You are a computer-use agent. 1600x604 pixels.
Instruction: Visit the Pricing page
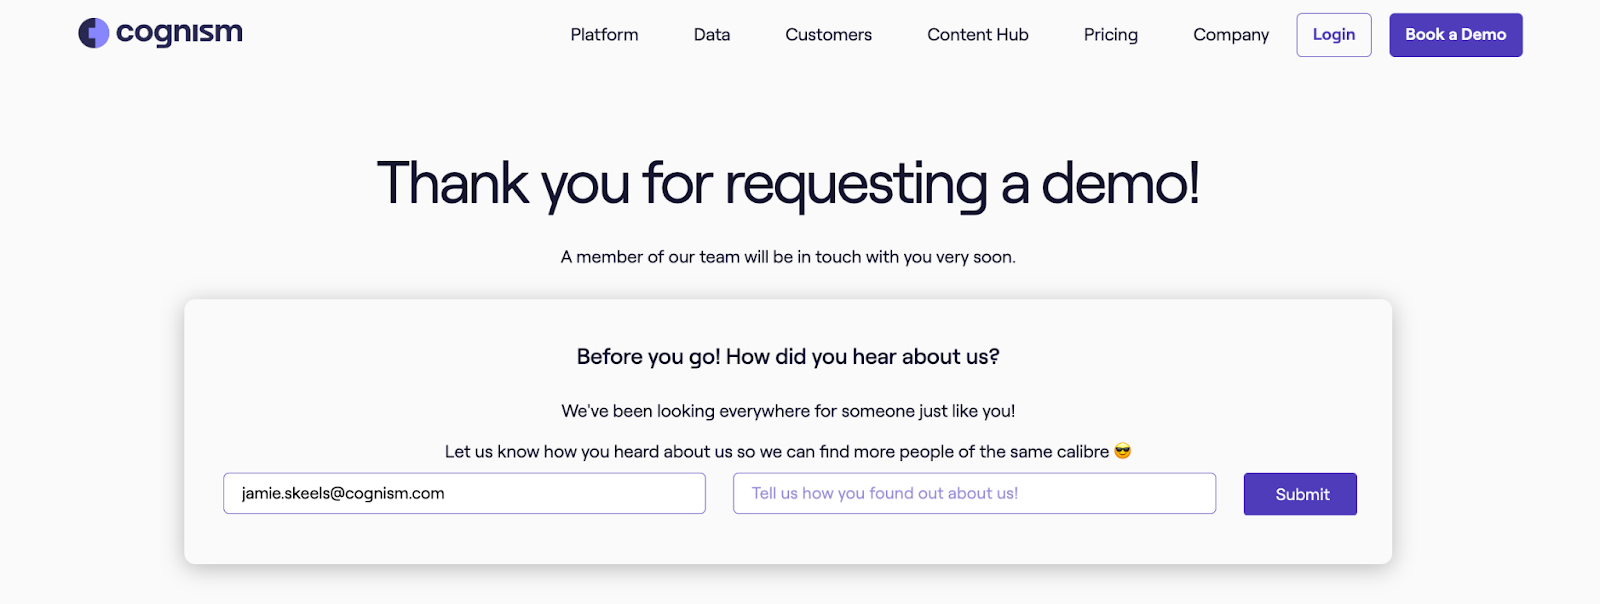1111,35
